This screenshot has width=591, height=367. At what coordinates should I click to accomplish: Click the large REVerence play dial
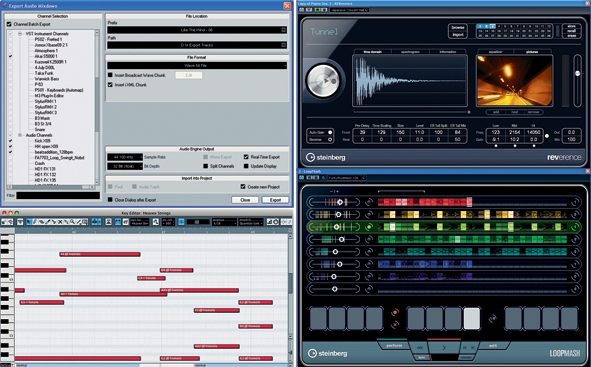(x=323, y=81)
